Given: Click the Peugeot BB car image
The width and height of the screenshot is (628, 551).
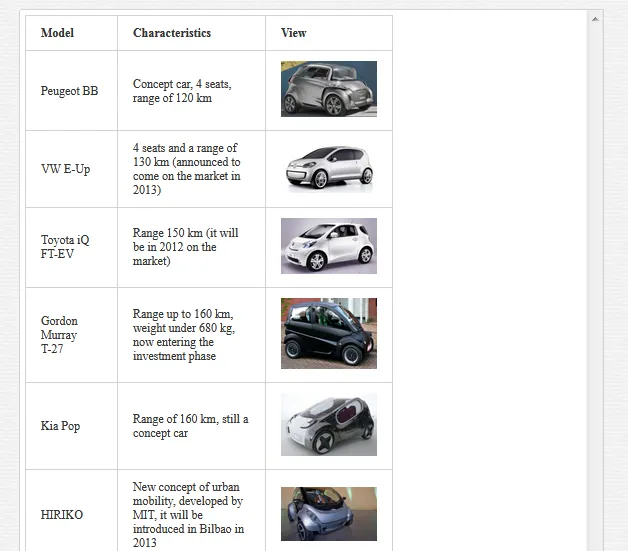Looking at the screenshot, I should coord(329,89).
